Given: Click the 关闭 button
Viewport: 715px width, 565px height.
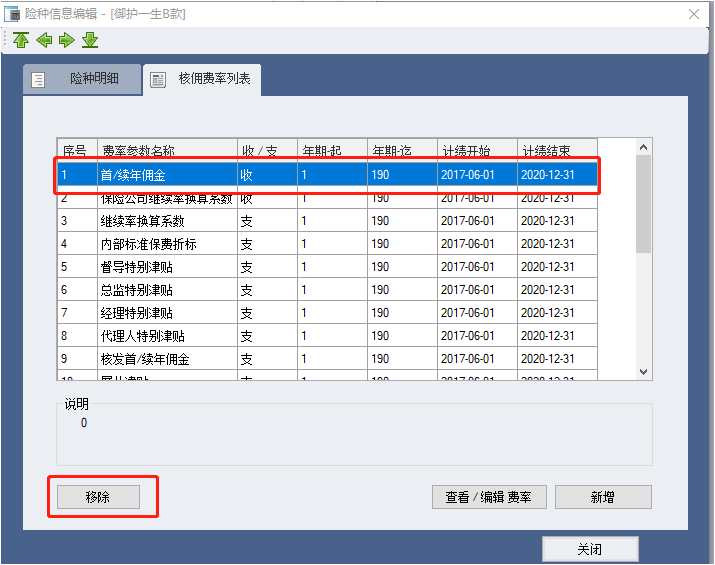Looking at the screenshot, I should [x=589, y=549].
